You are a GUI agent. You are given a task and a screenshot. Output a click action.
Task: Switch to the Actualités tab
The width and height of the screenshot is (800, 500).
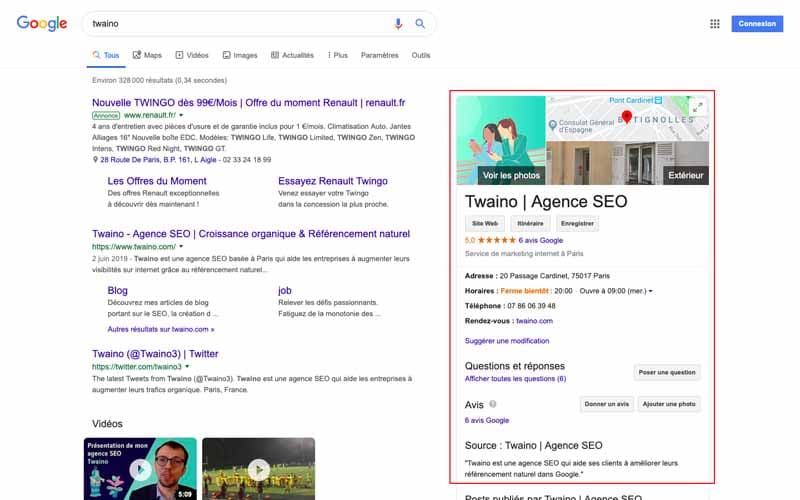292,55
